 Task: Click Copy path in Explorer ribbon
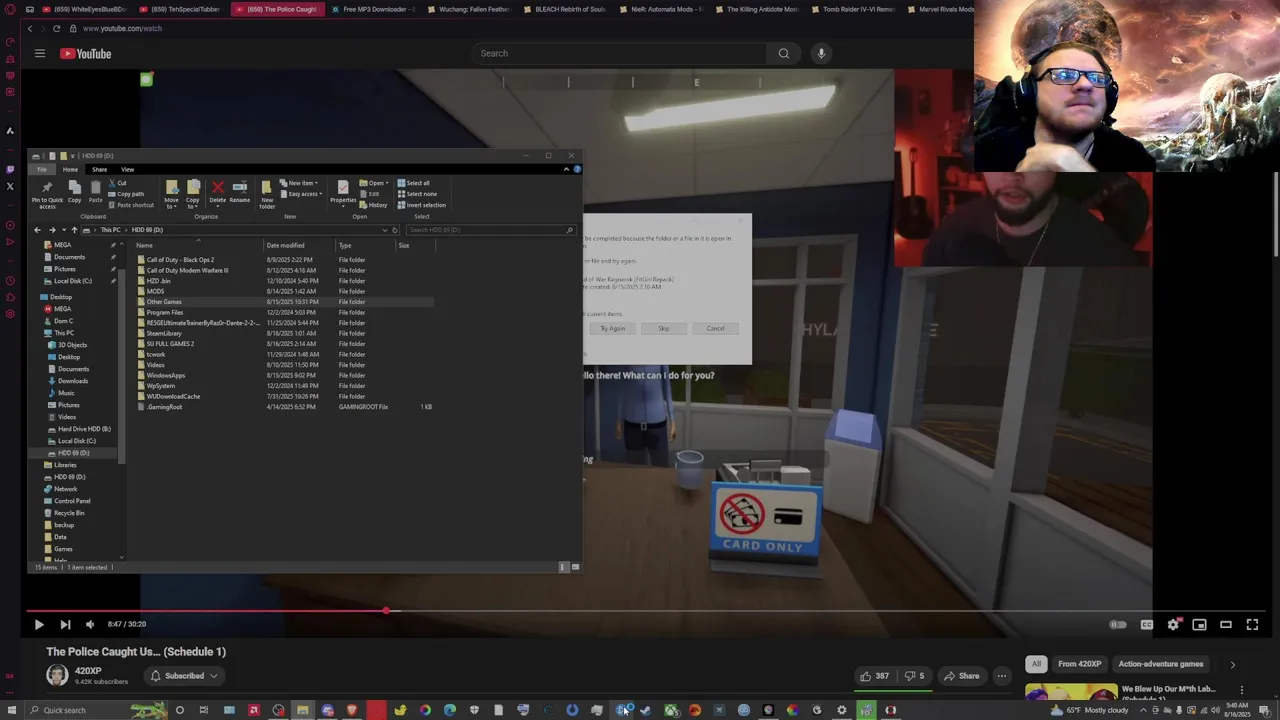[126, 194]
